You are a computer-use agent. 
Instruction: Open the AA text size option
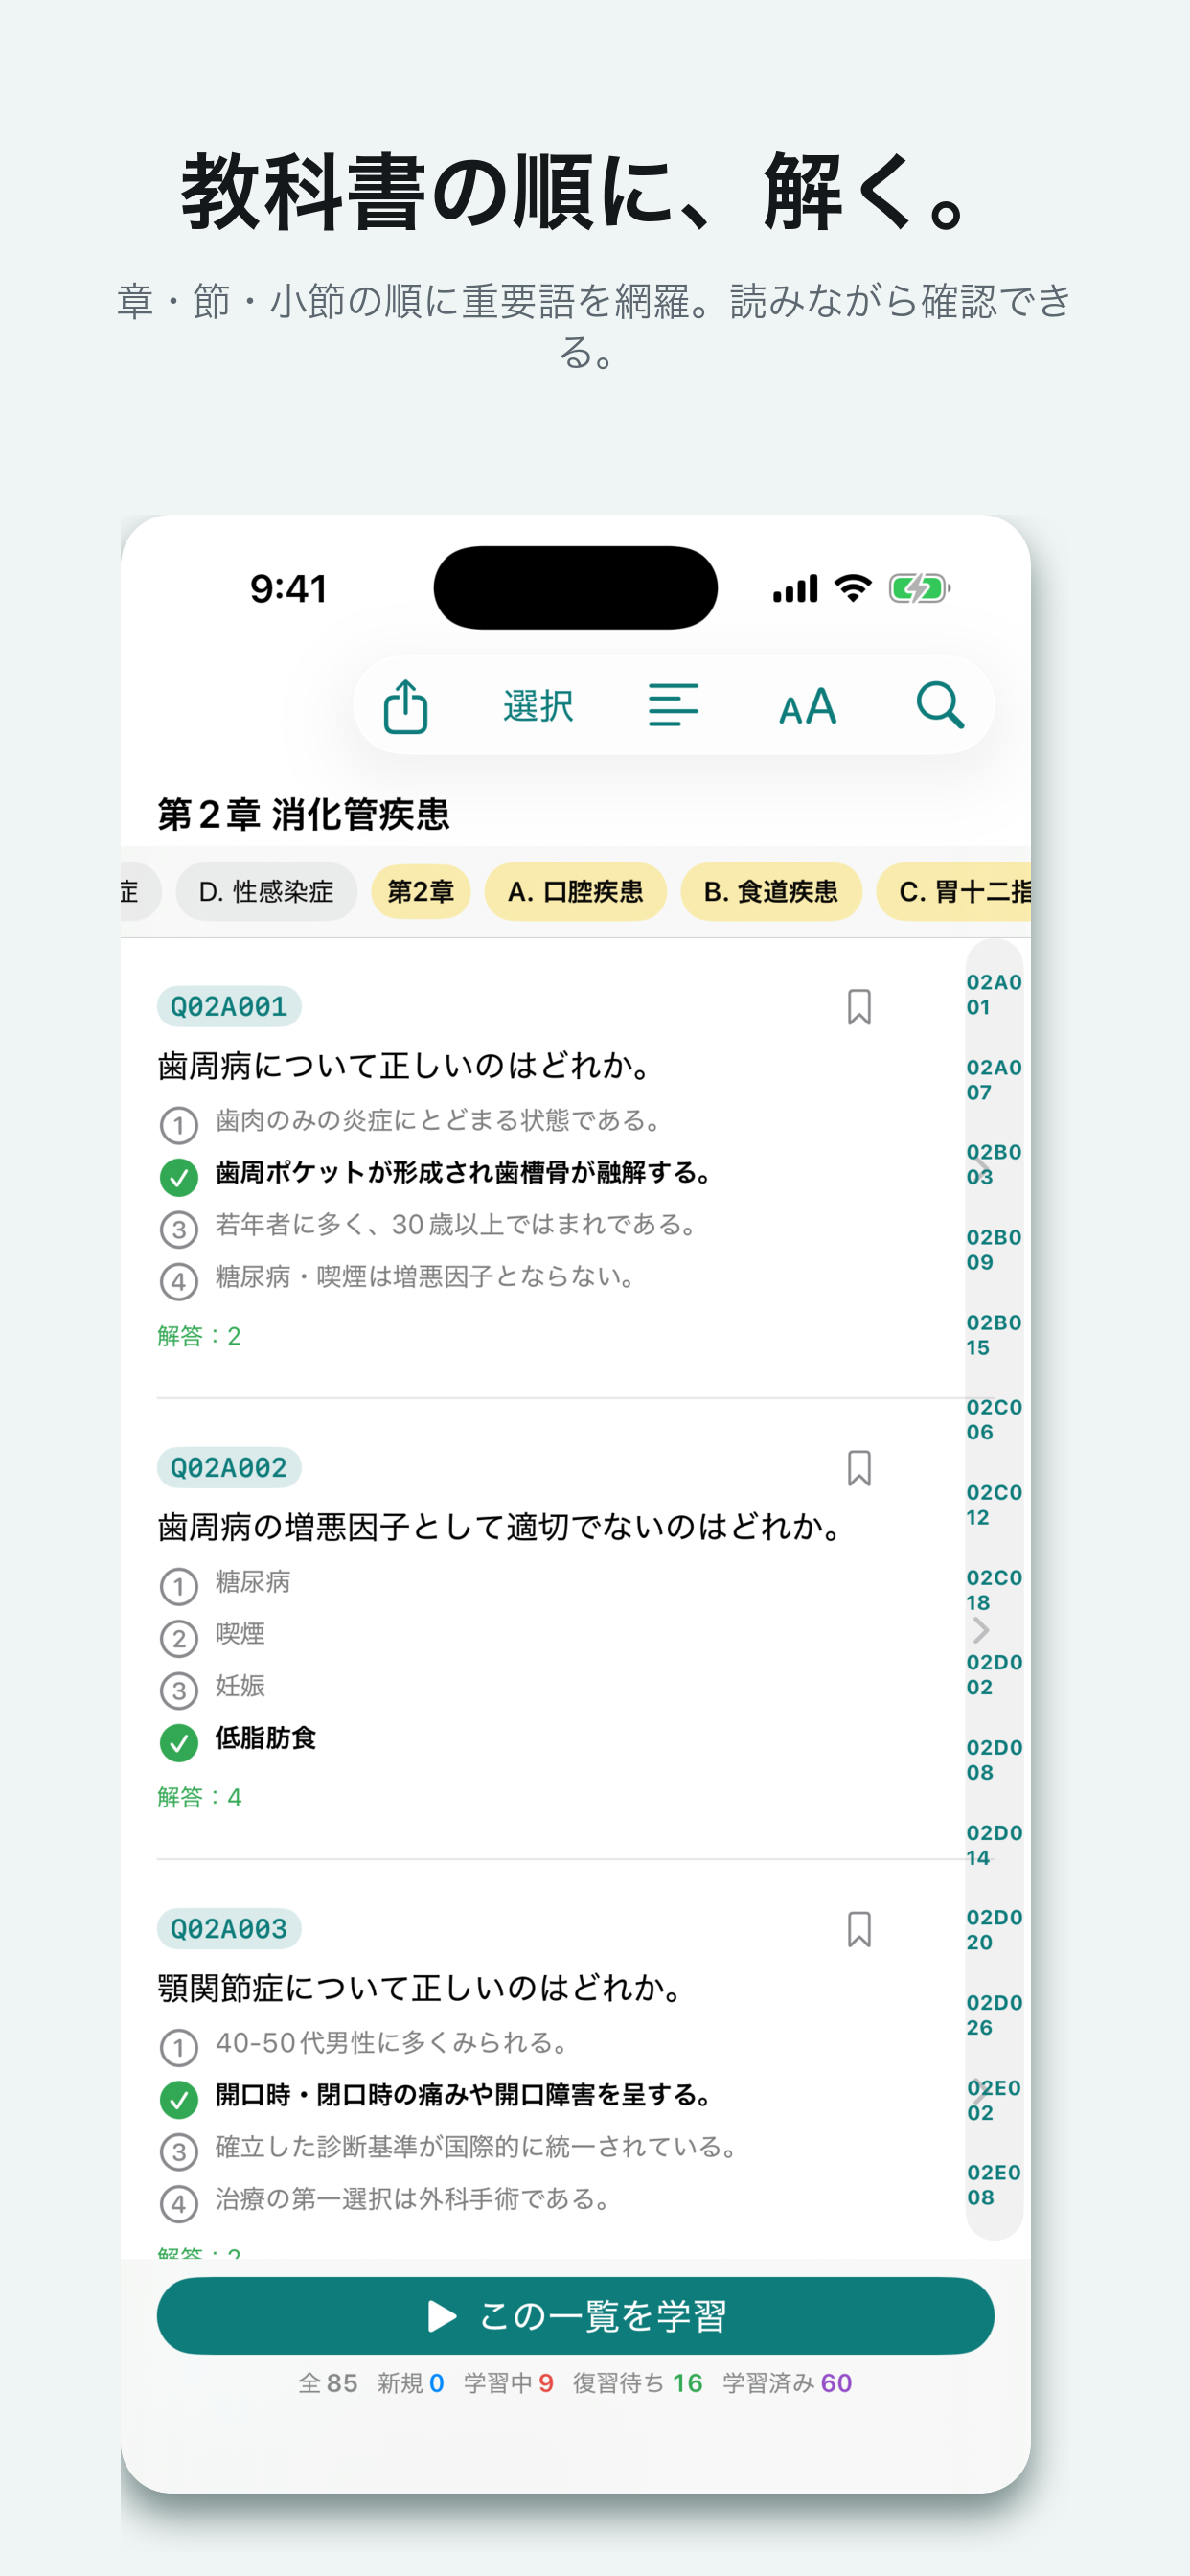pyautogui.click(x=807, y=706)
